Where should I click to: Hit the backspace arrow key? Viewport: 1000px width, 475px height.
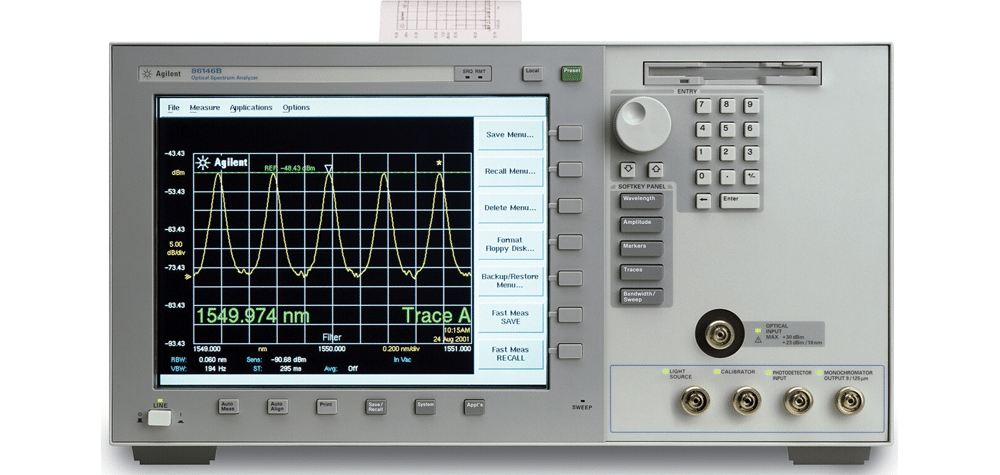click(x=703, y=201)
